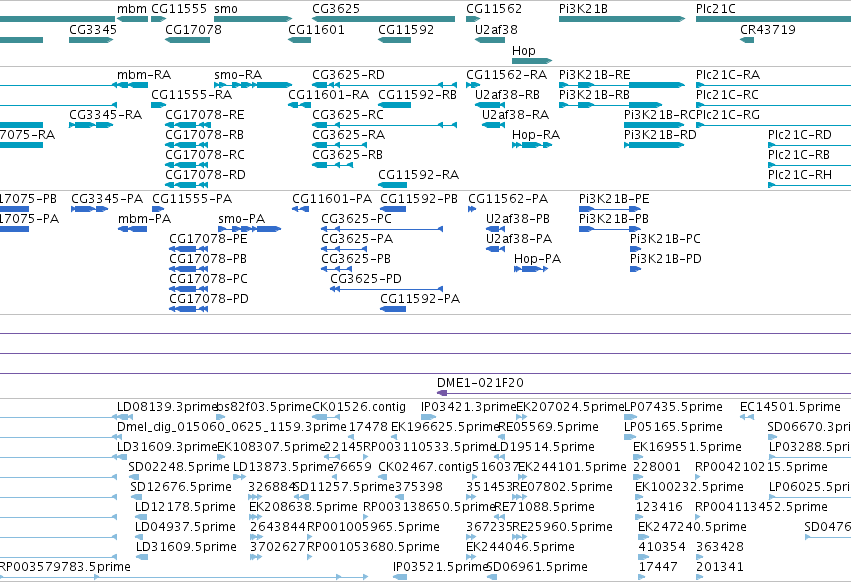This screenshot has height=582, width=851.
Task: Select the U2af38 gene label
Action: 496,29
